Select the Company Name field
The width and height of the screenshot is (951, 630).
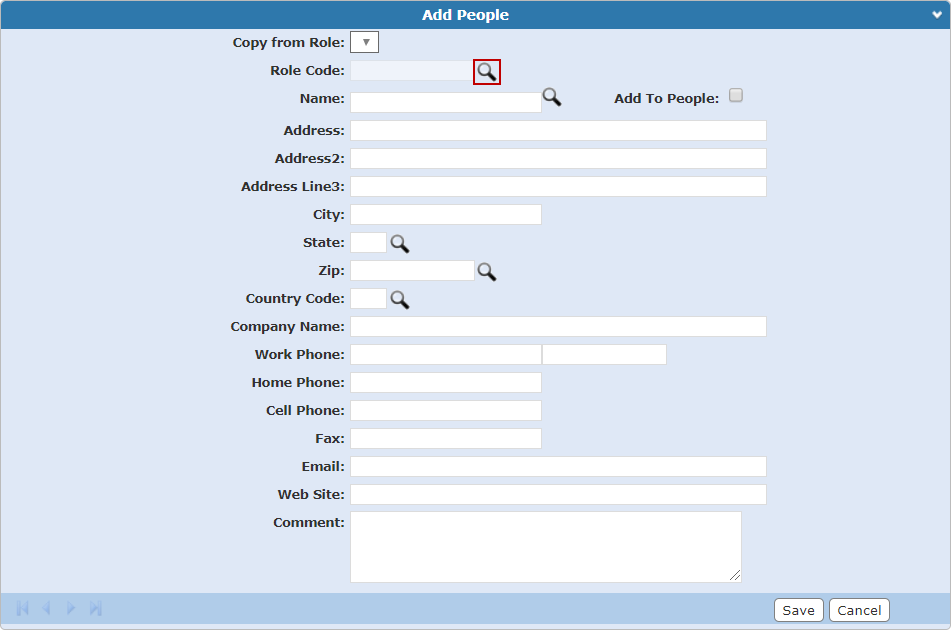pos(558,327)
